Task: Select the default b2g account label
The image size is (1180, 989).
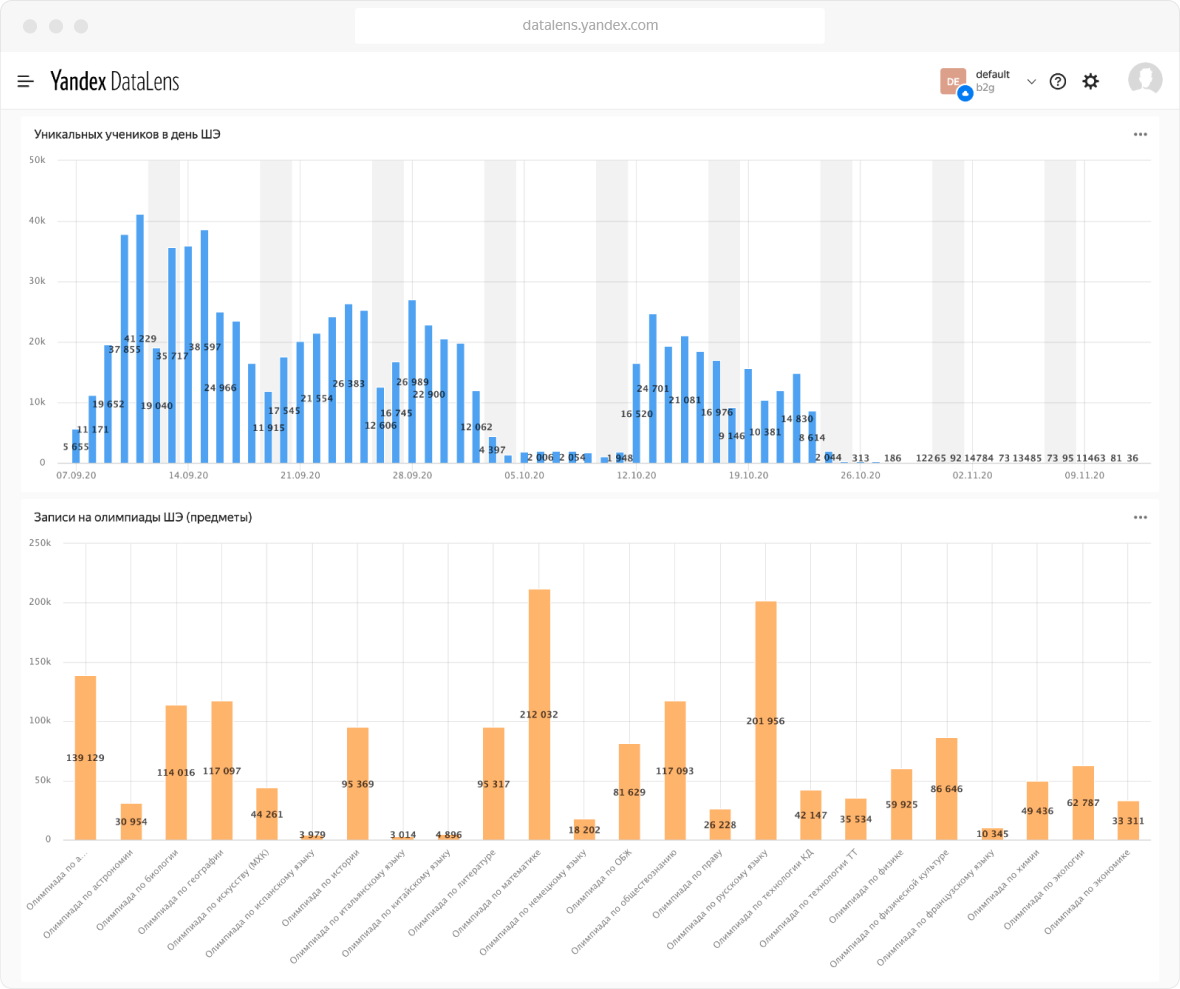Action: (992, 81)
